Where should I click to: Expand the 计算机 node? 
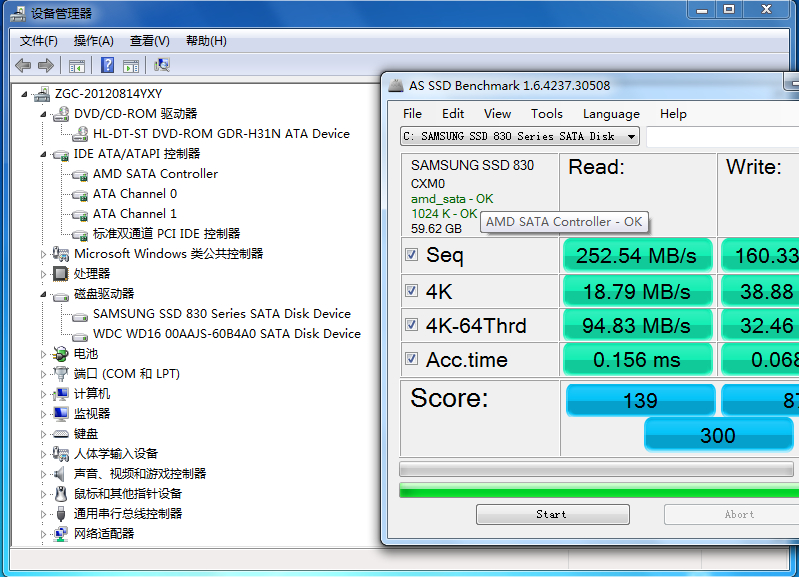click(x=43, y=394)
